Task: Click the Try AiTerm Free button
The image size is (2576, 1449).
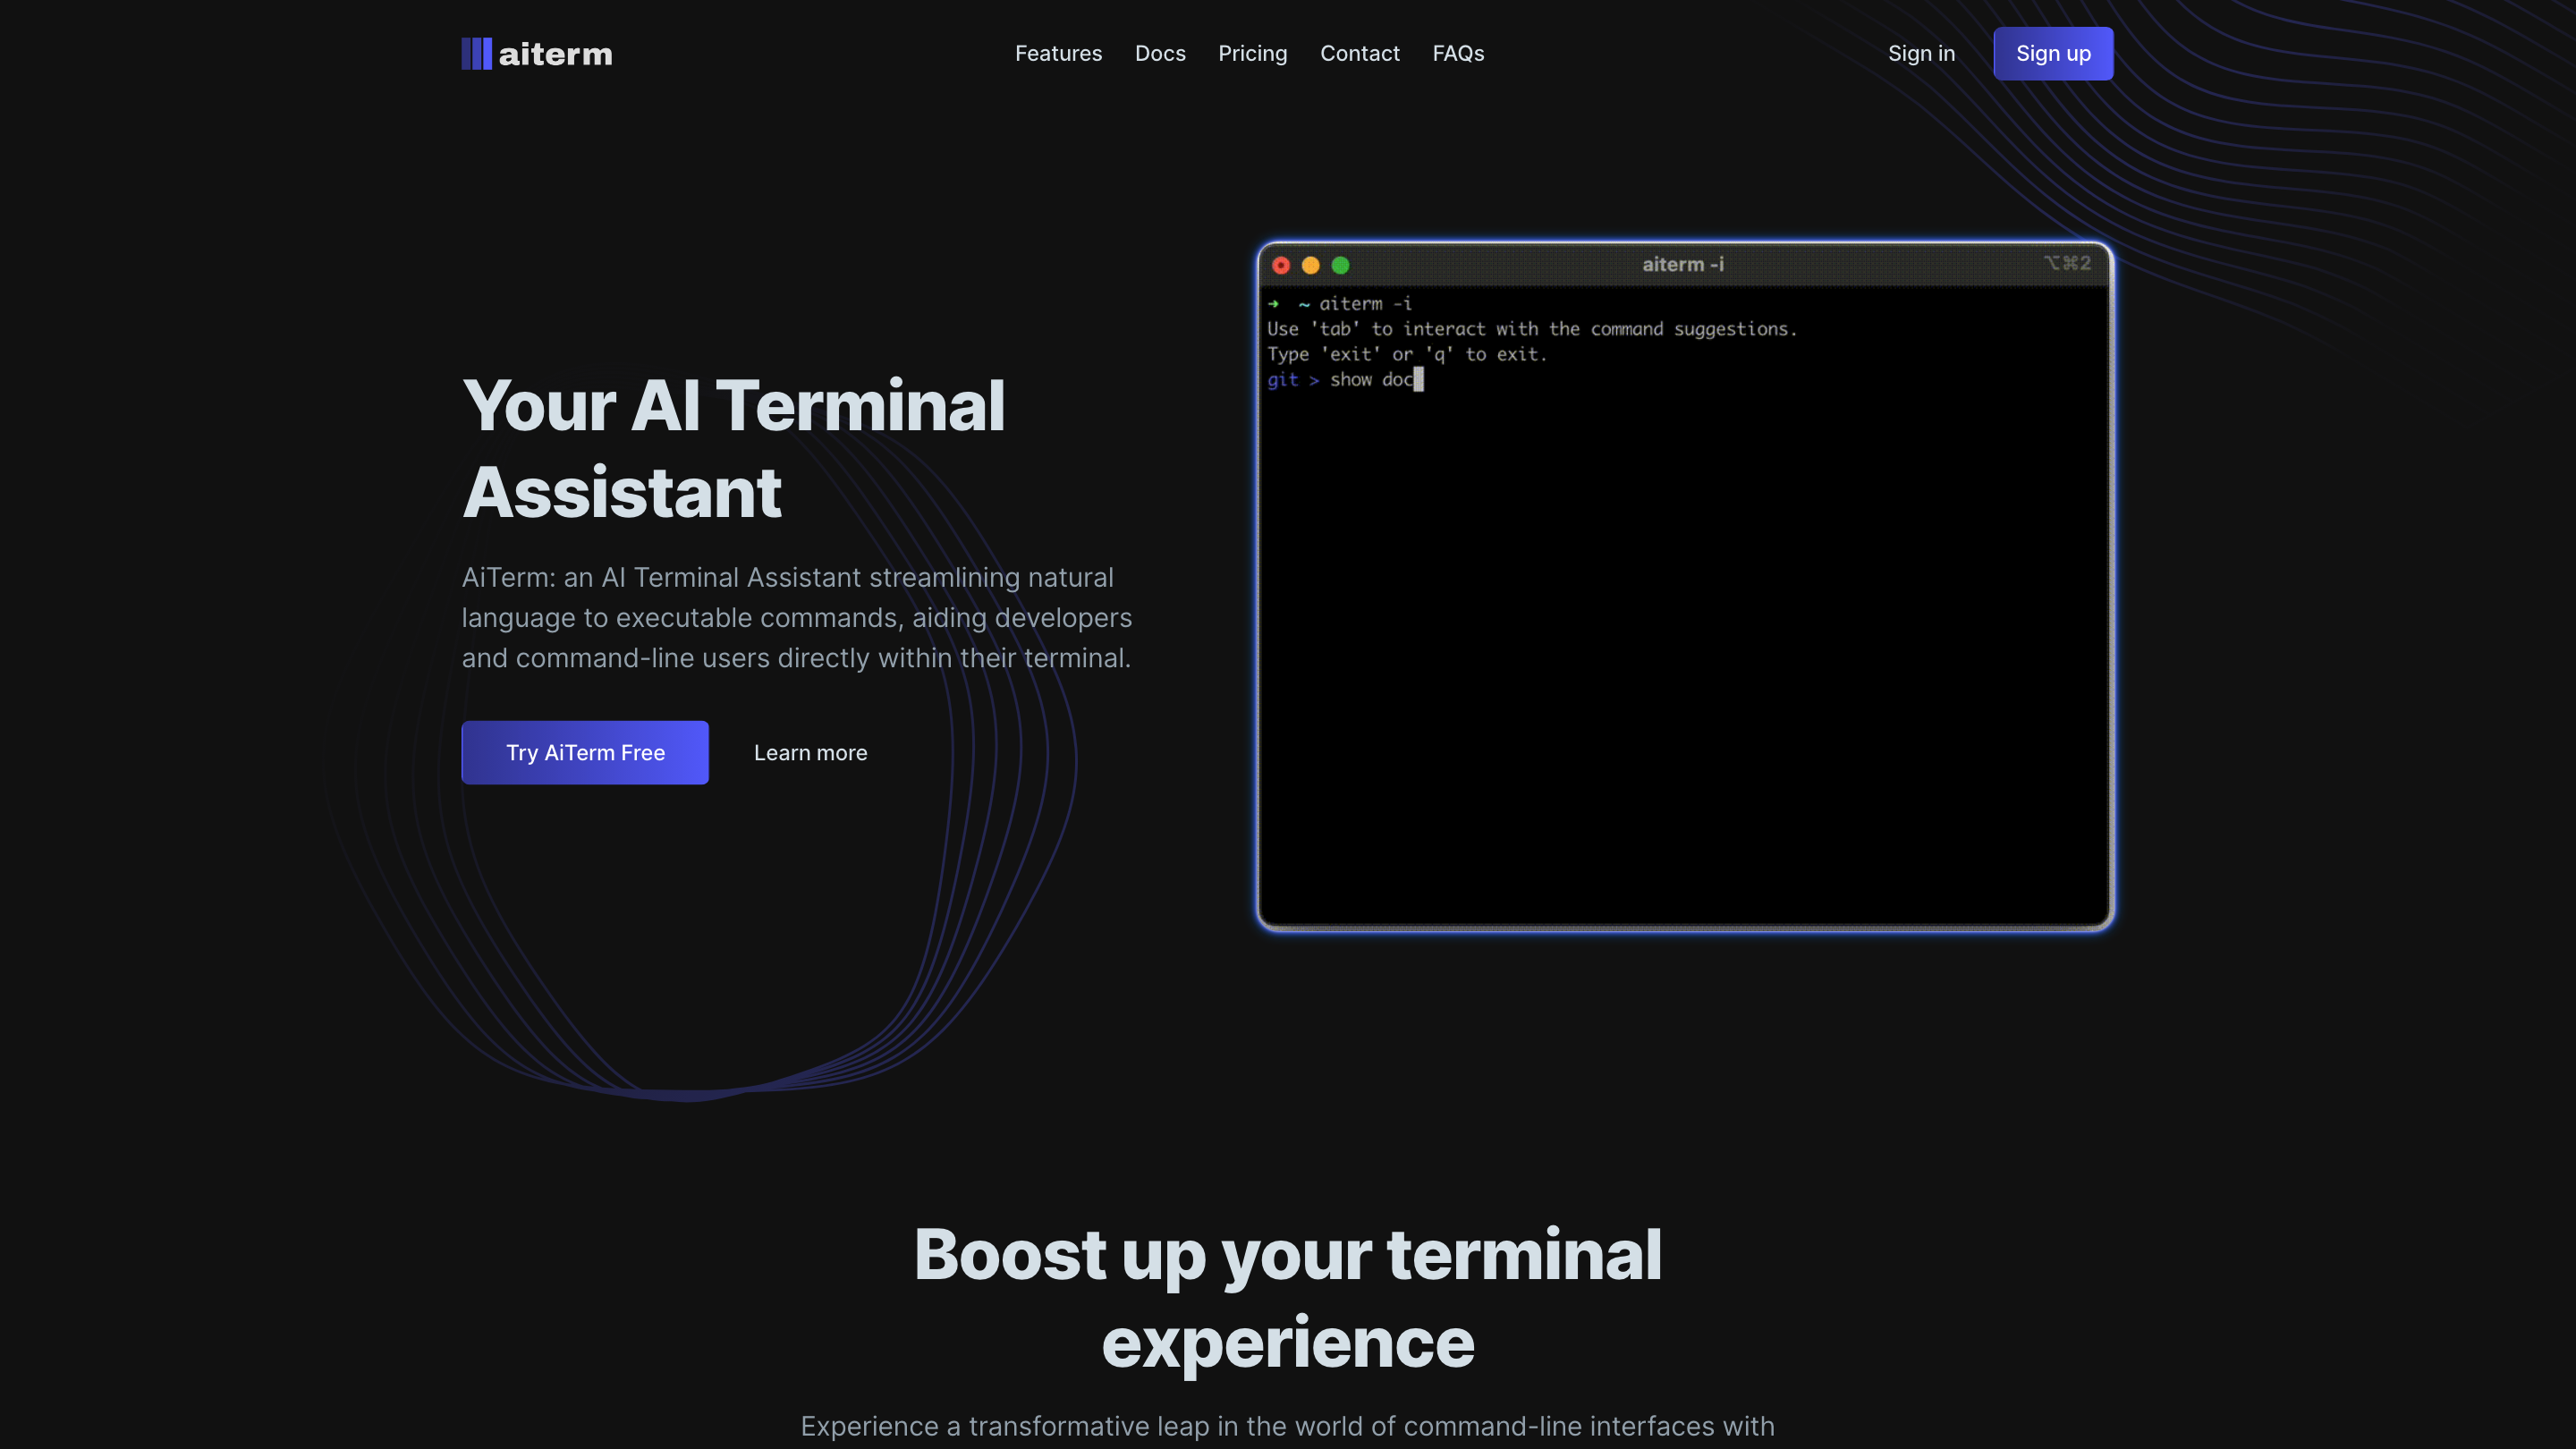Action: [x=584, y=752]
